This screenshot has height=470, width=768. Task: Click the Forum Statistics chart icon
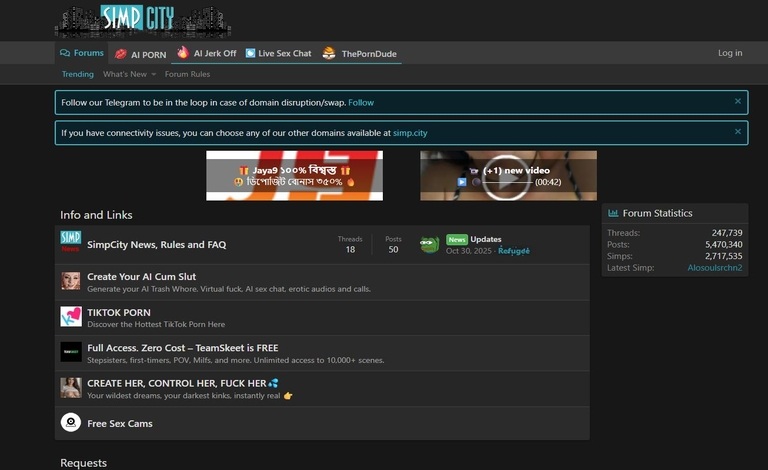click(613, 213)
